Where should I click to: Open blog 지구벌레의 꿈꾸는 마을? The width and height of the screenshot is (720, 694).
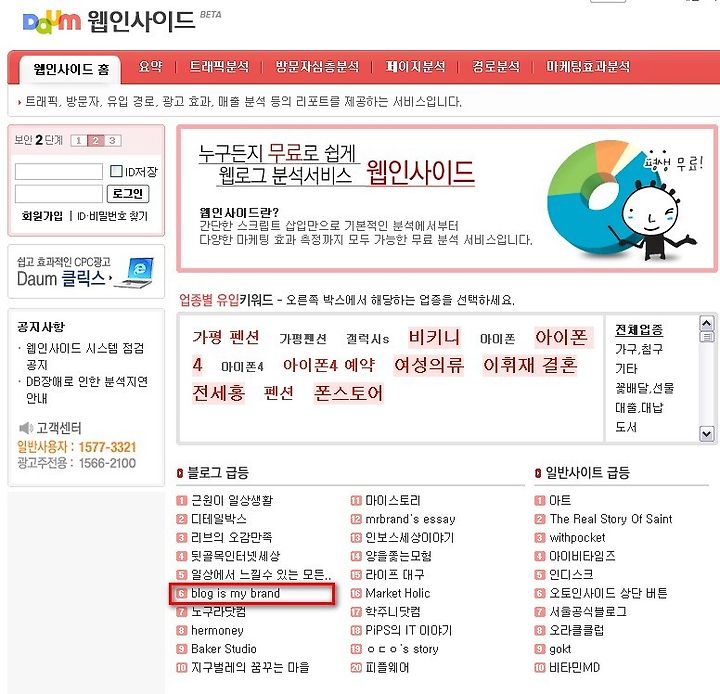coord(250,667)
